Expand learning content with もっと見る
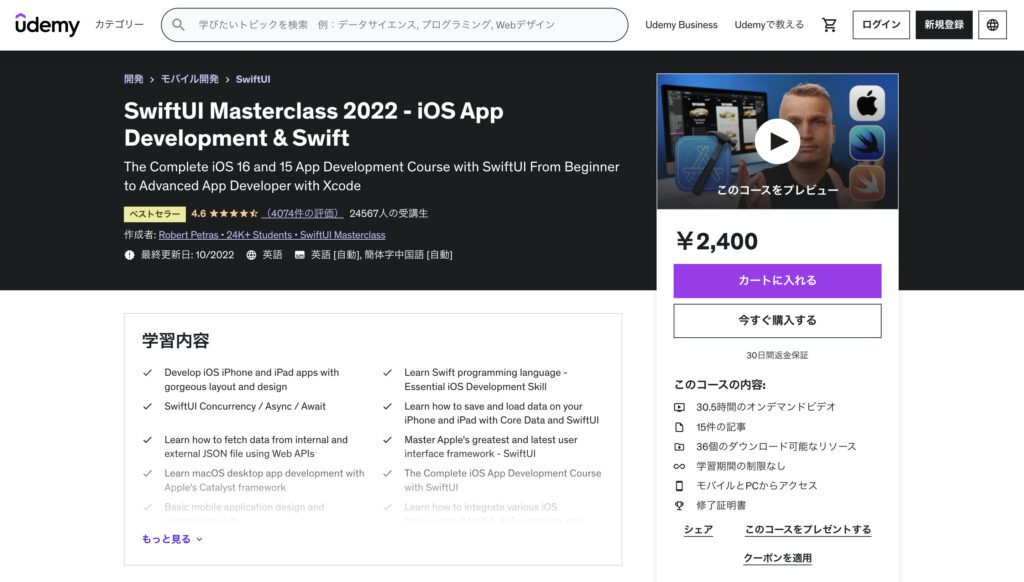The height and width of the screenshot is (582, 1024). (172, 540)
